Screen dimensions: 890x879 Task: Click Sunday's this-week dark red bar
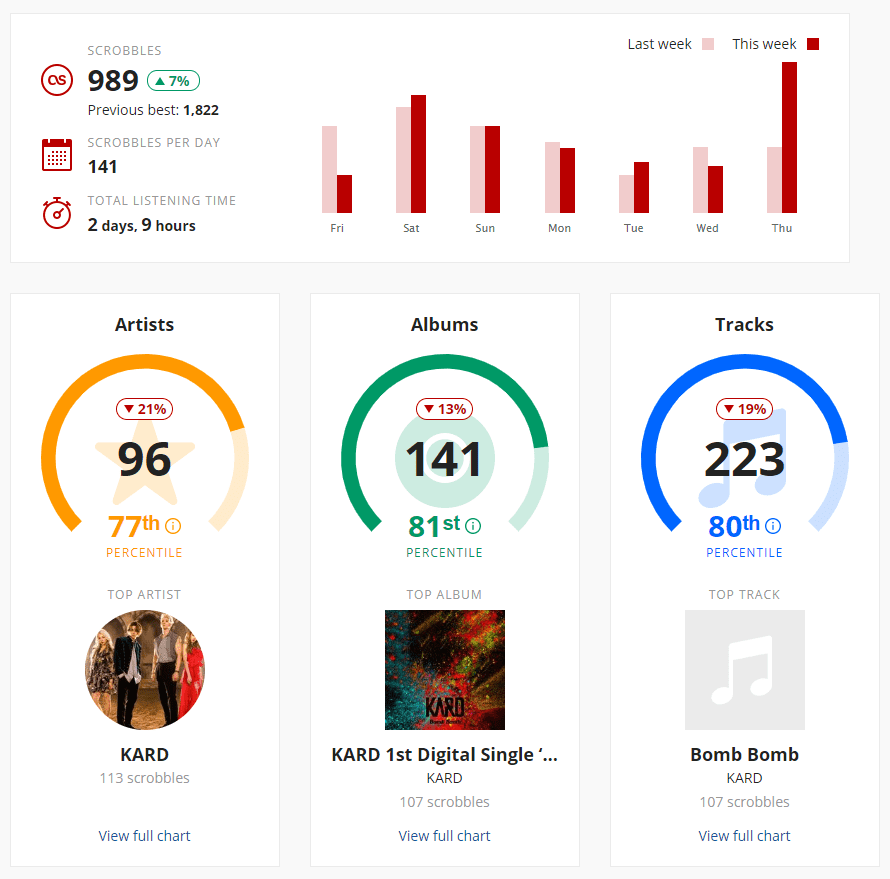click(x=492, y=169)
